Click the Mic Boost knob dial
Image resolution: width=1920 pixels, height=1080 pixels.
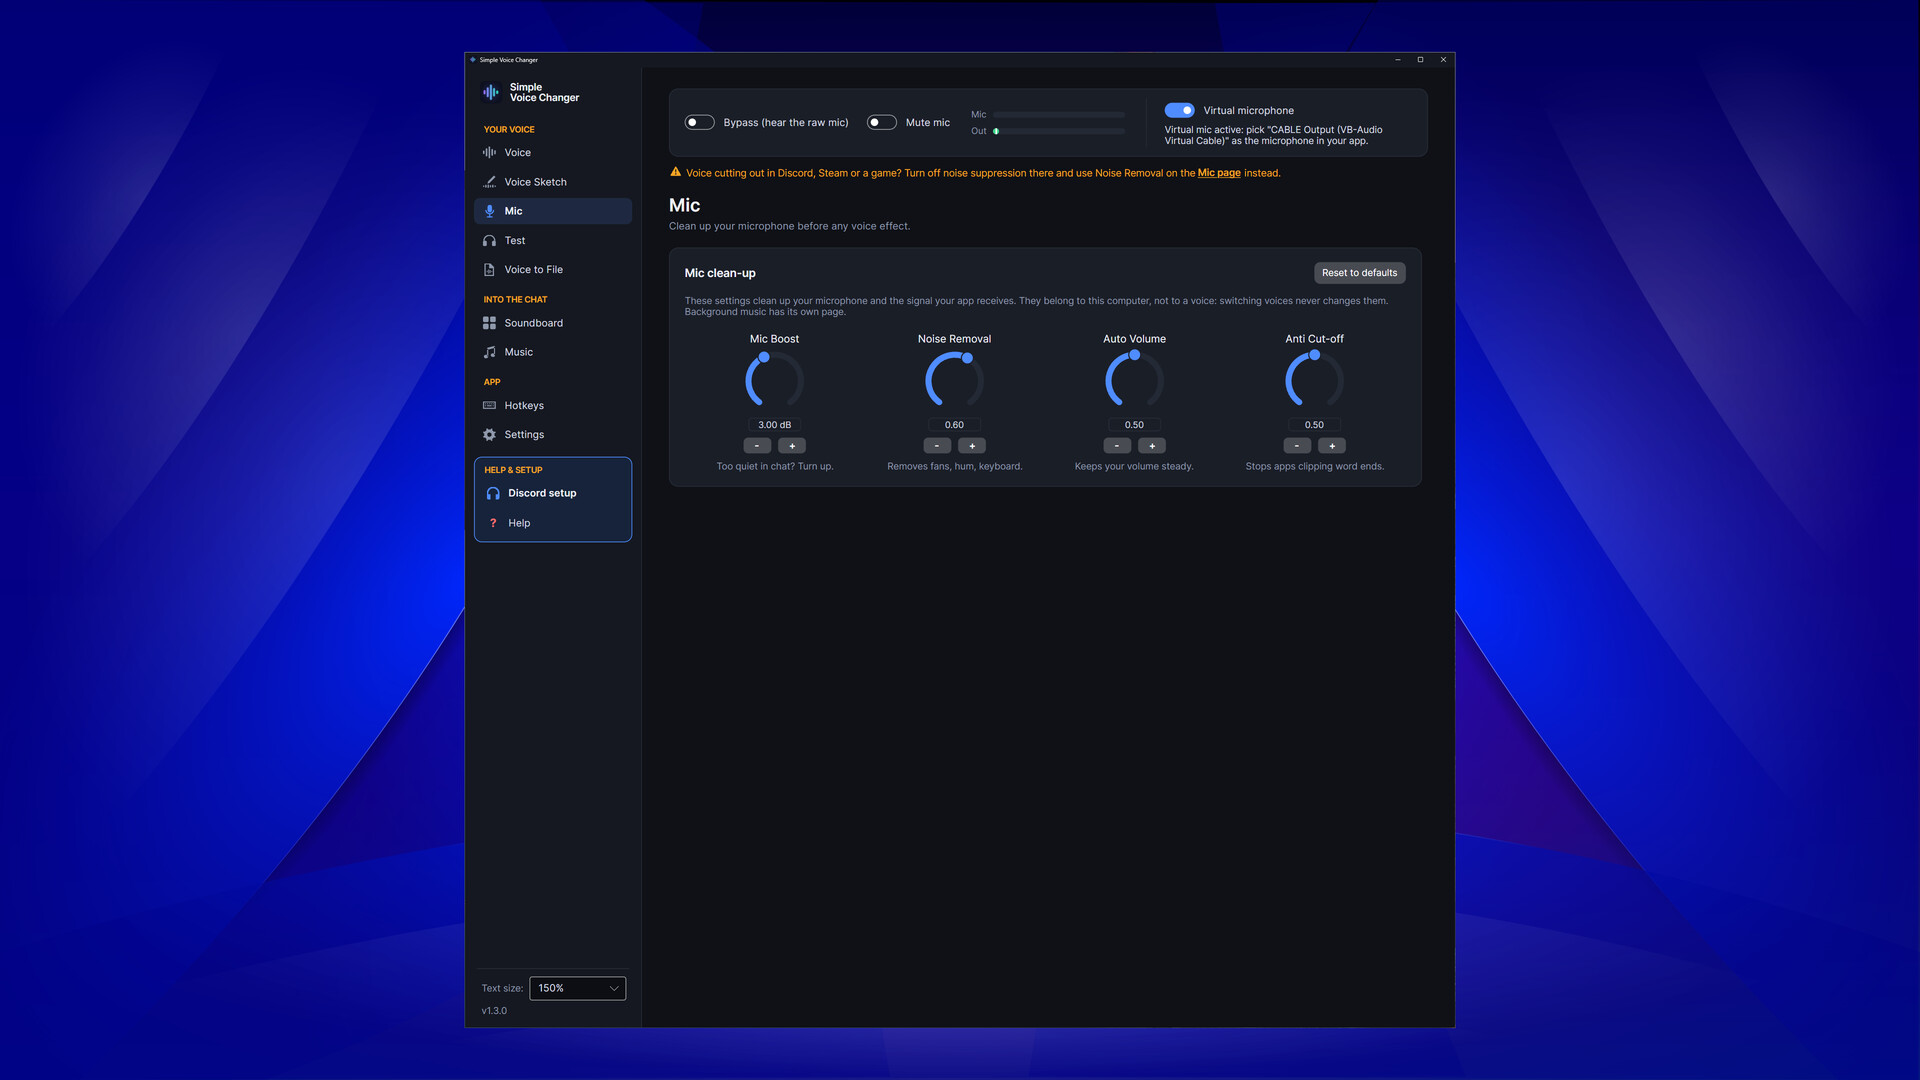click(x=775, y=380)
